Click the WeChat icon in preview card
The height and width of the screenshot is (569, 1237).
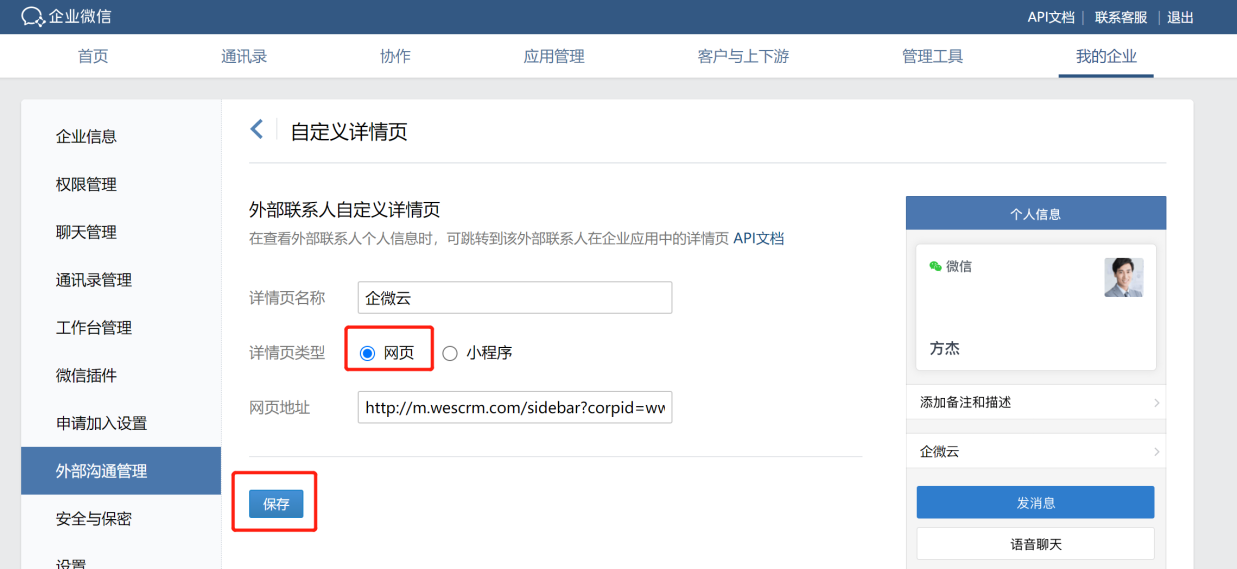(x=935, y=267)
